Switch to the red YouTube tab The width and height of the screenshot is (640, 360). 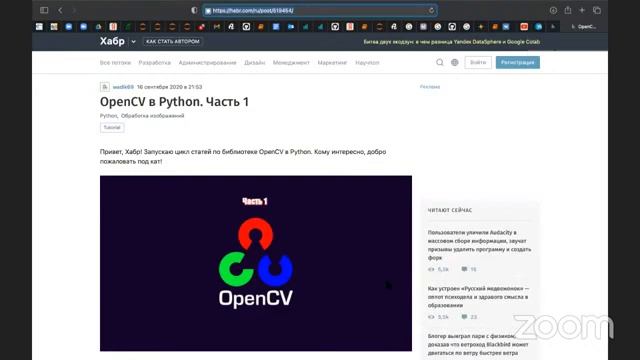524,27
